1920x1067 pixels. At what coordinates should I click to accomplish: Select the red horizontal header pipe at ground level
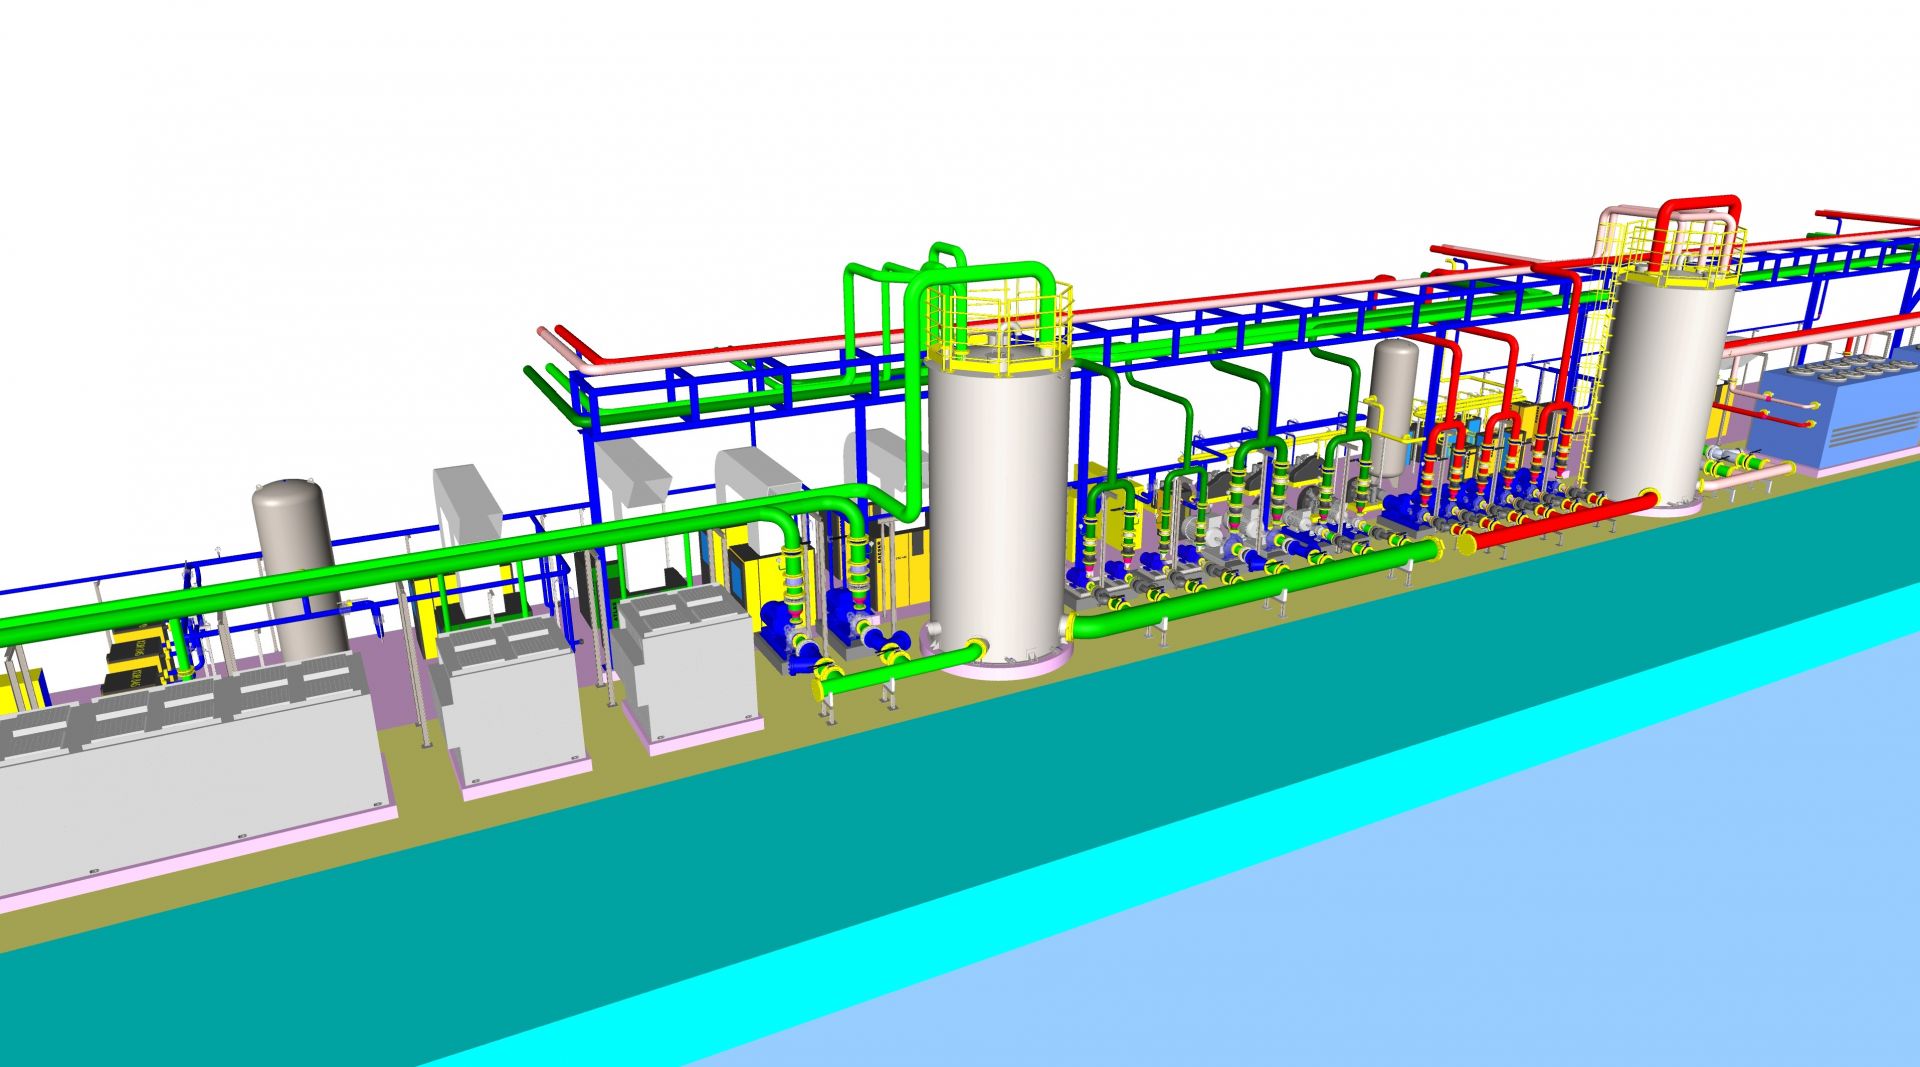pos(1560,521)
